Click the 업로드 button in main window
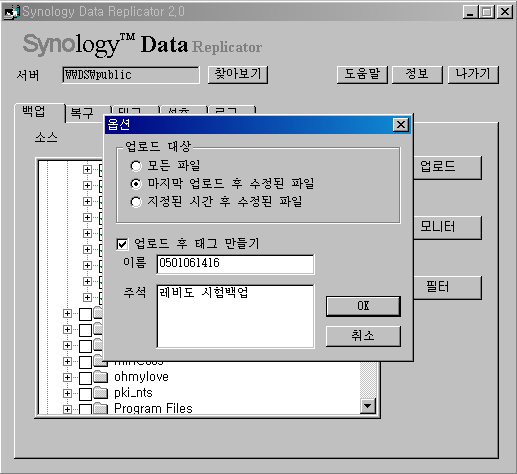Image resolution: width=517 pixels, height=474 pixels. (x=447, y=167)
